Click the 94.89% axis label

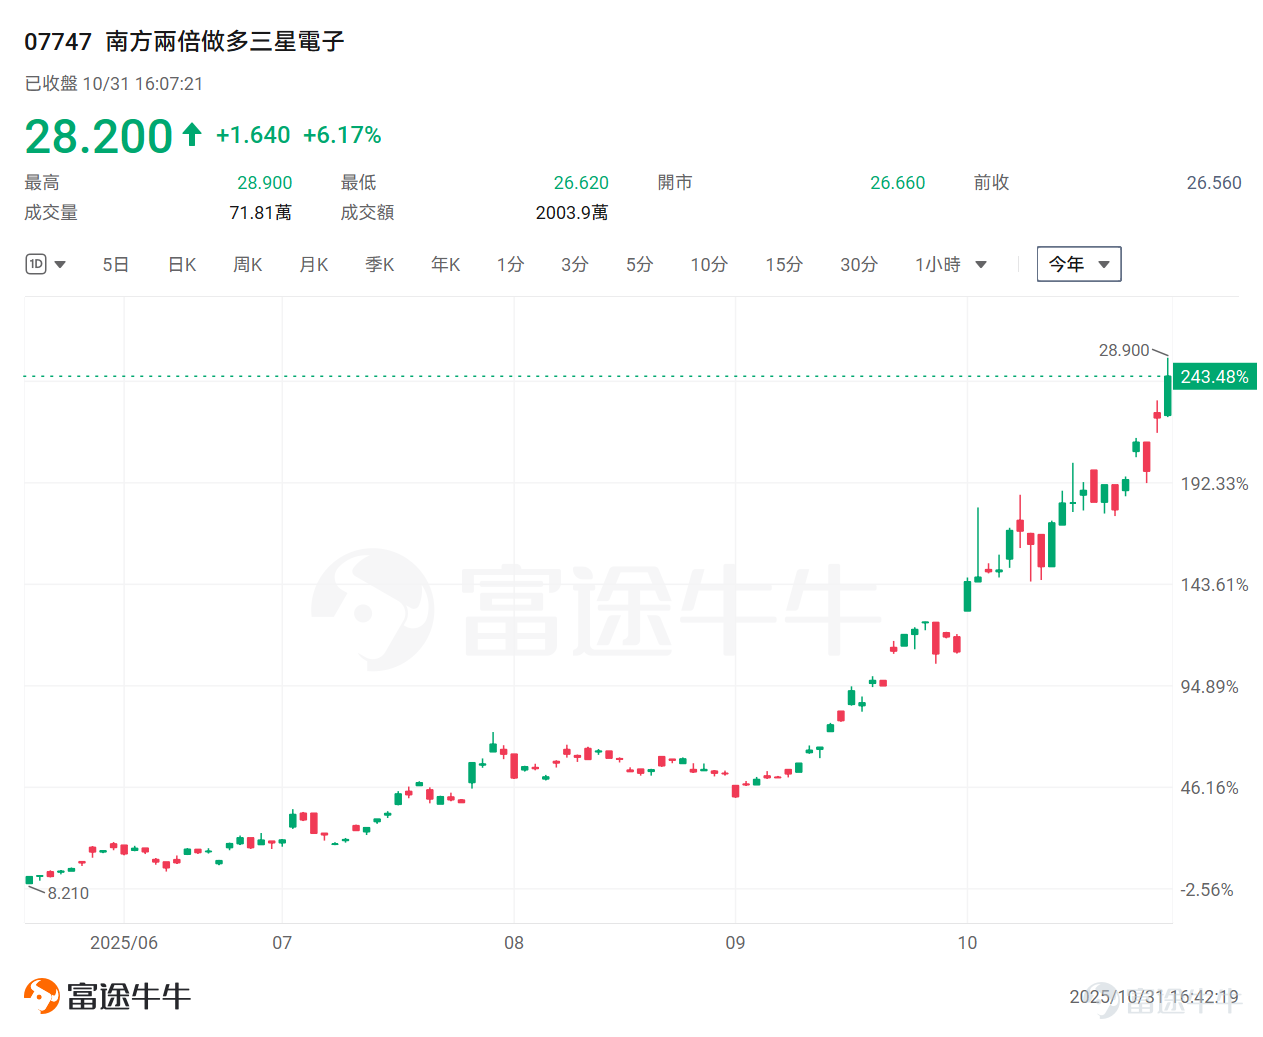1209,687
